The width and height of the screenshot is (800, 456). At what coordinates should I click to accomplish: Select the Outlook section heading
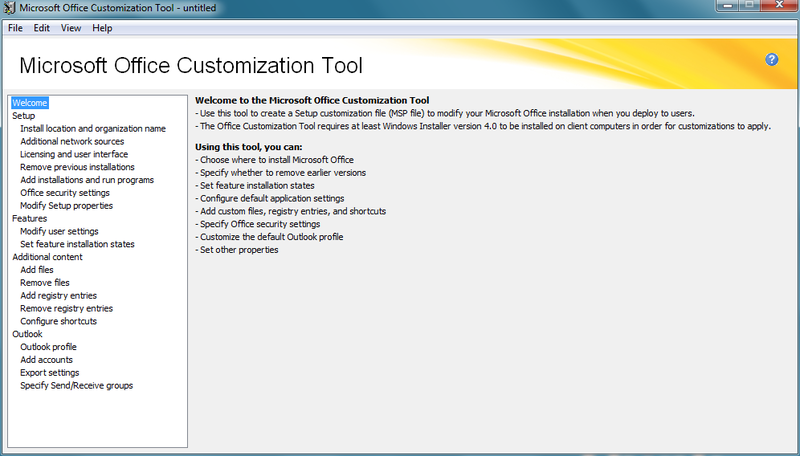coord(28,334)
